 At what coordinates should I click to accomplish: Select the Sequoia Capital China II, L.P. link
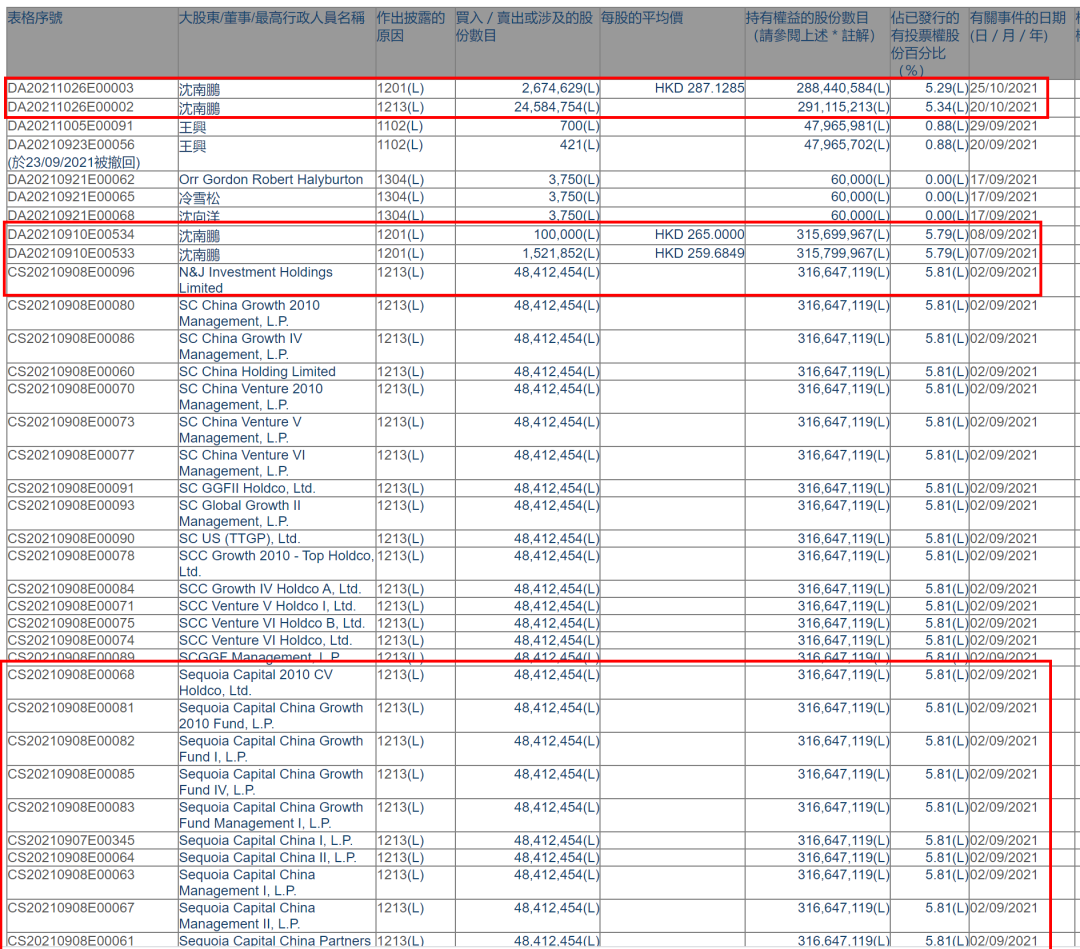(267, 858)
